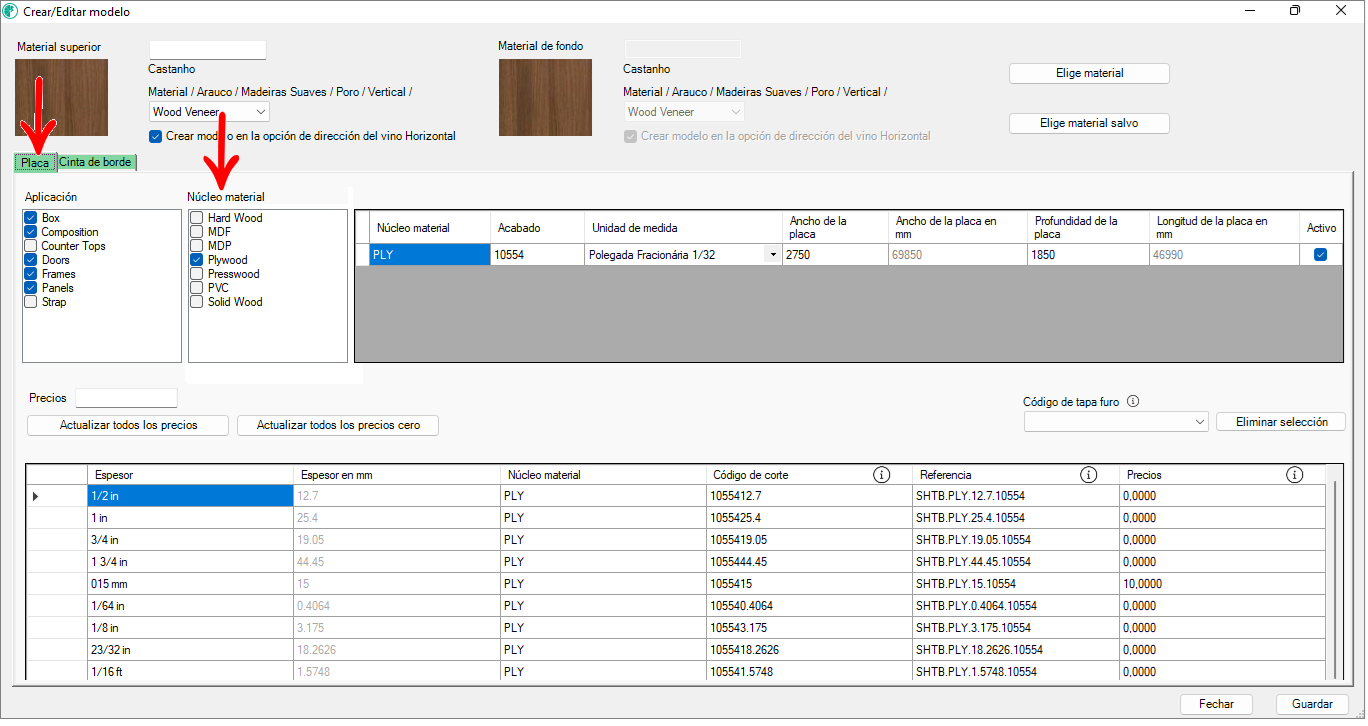The image size is (1368, 726).
Task: Click info icon in Referencia column header
Action: (1089, 475)
